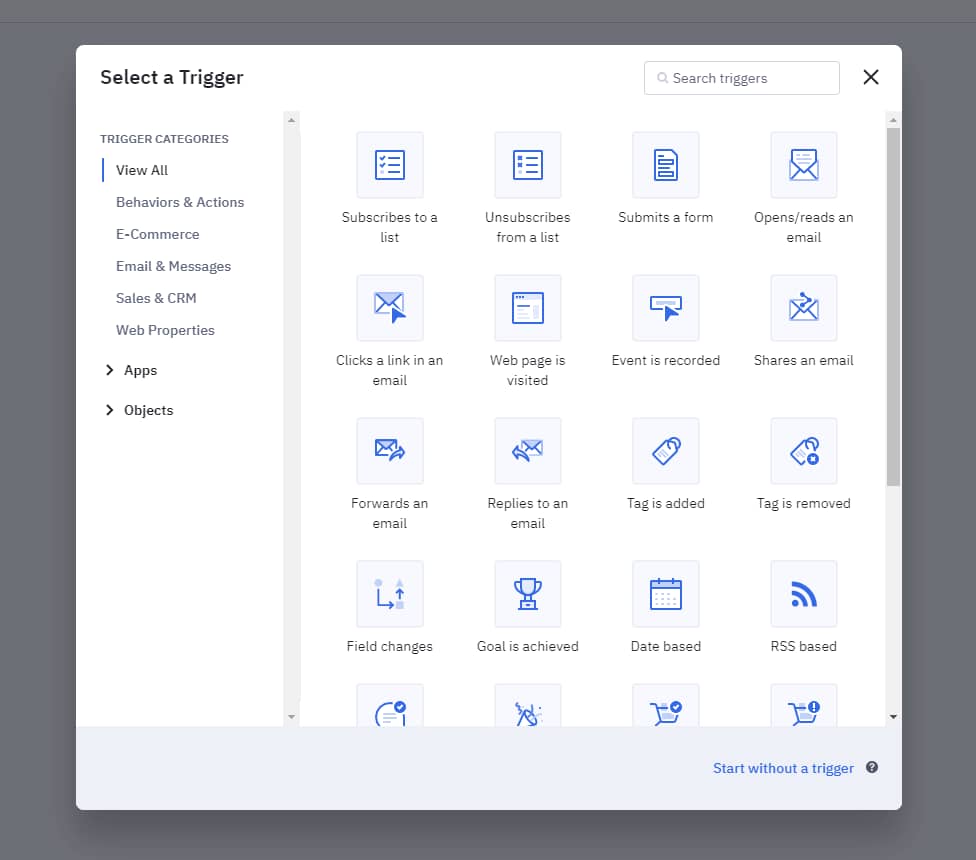Click the 'Shares an email' label text

(804, 360)
